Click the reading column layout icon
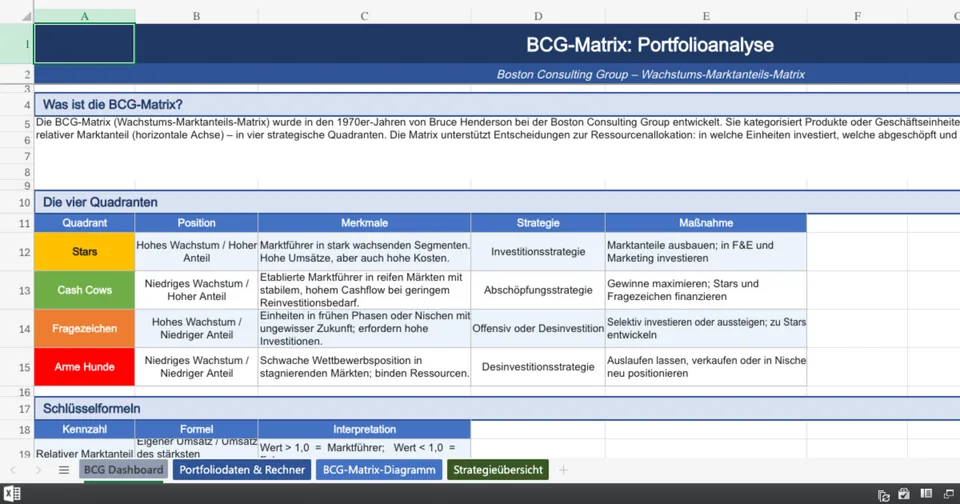 (x=926, y=494)
